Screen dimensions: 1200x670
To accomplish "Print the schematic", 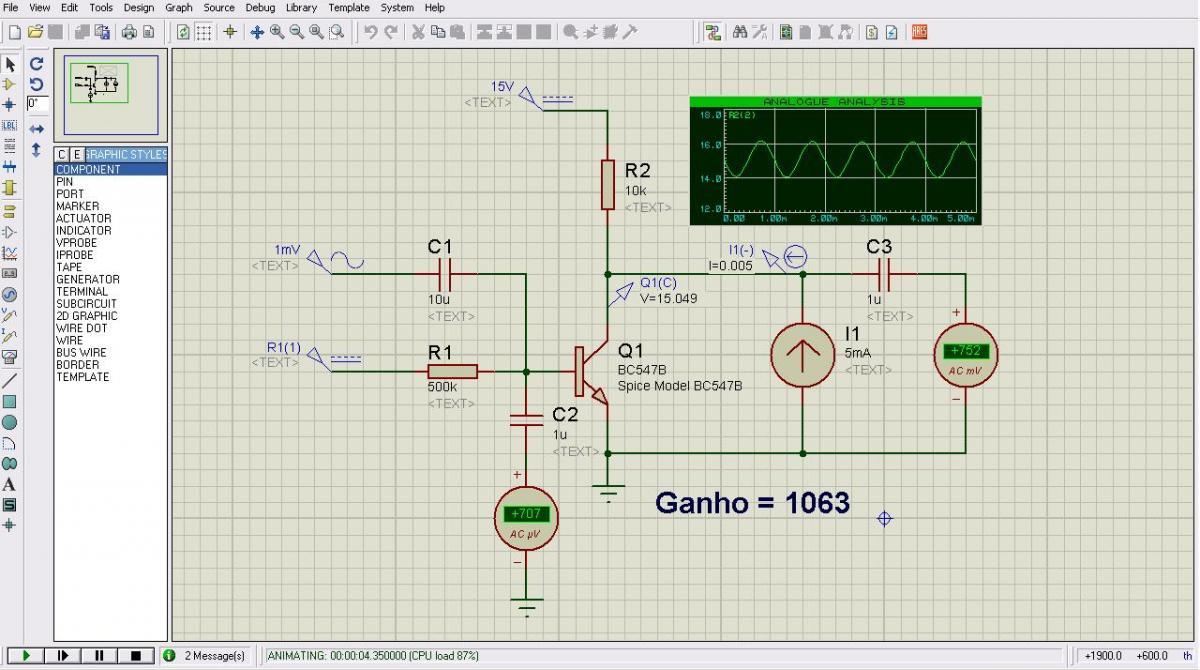I will point(129,32).
